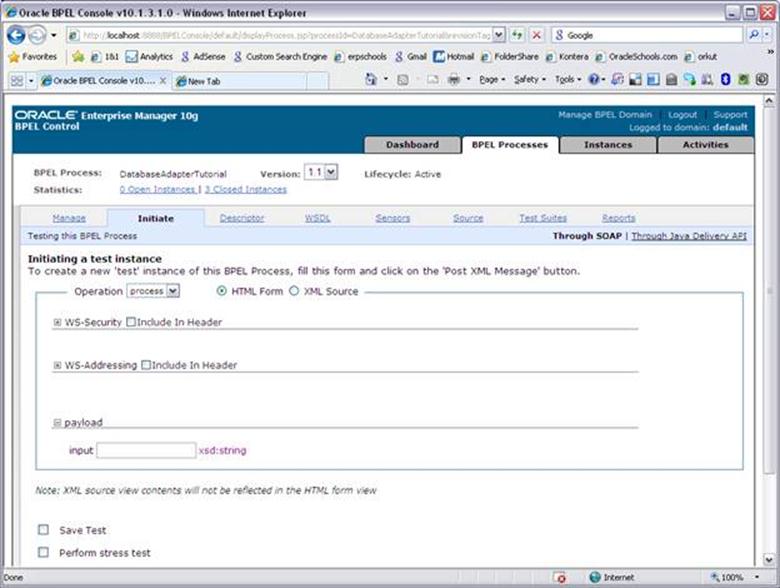Click the Help question mark icon
The image size is (780, 588).
tap(594, 80)
